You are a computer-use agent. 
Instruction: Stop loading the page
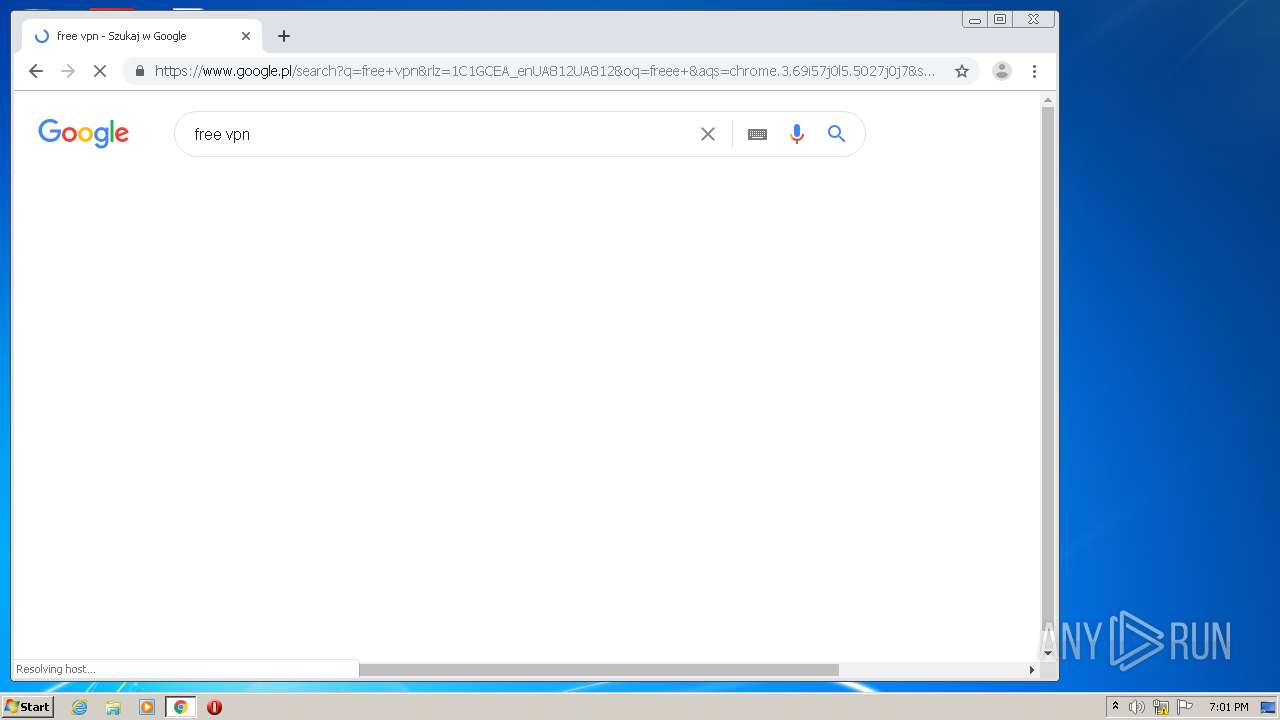point(100,71)
